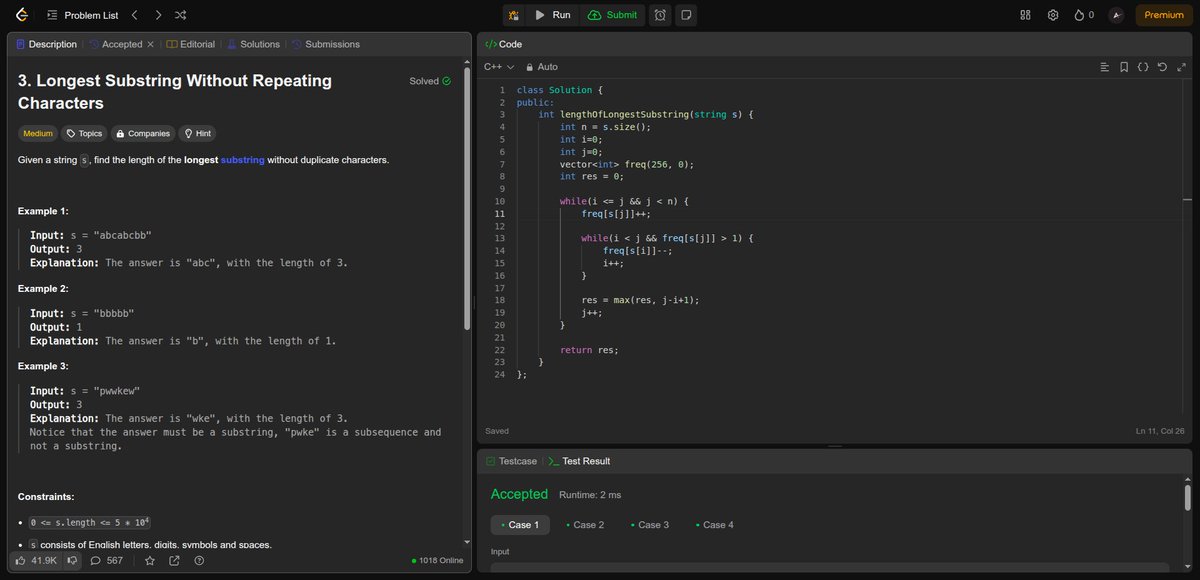Open the 567 comments
Screen dimensions: 1200x580
tap(107, 560)
